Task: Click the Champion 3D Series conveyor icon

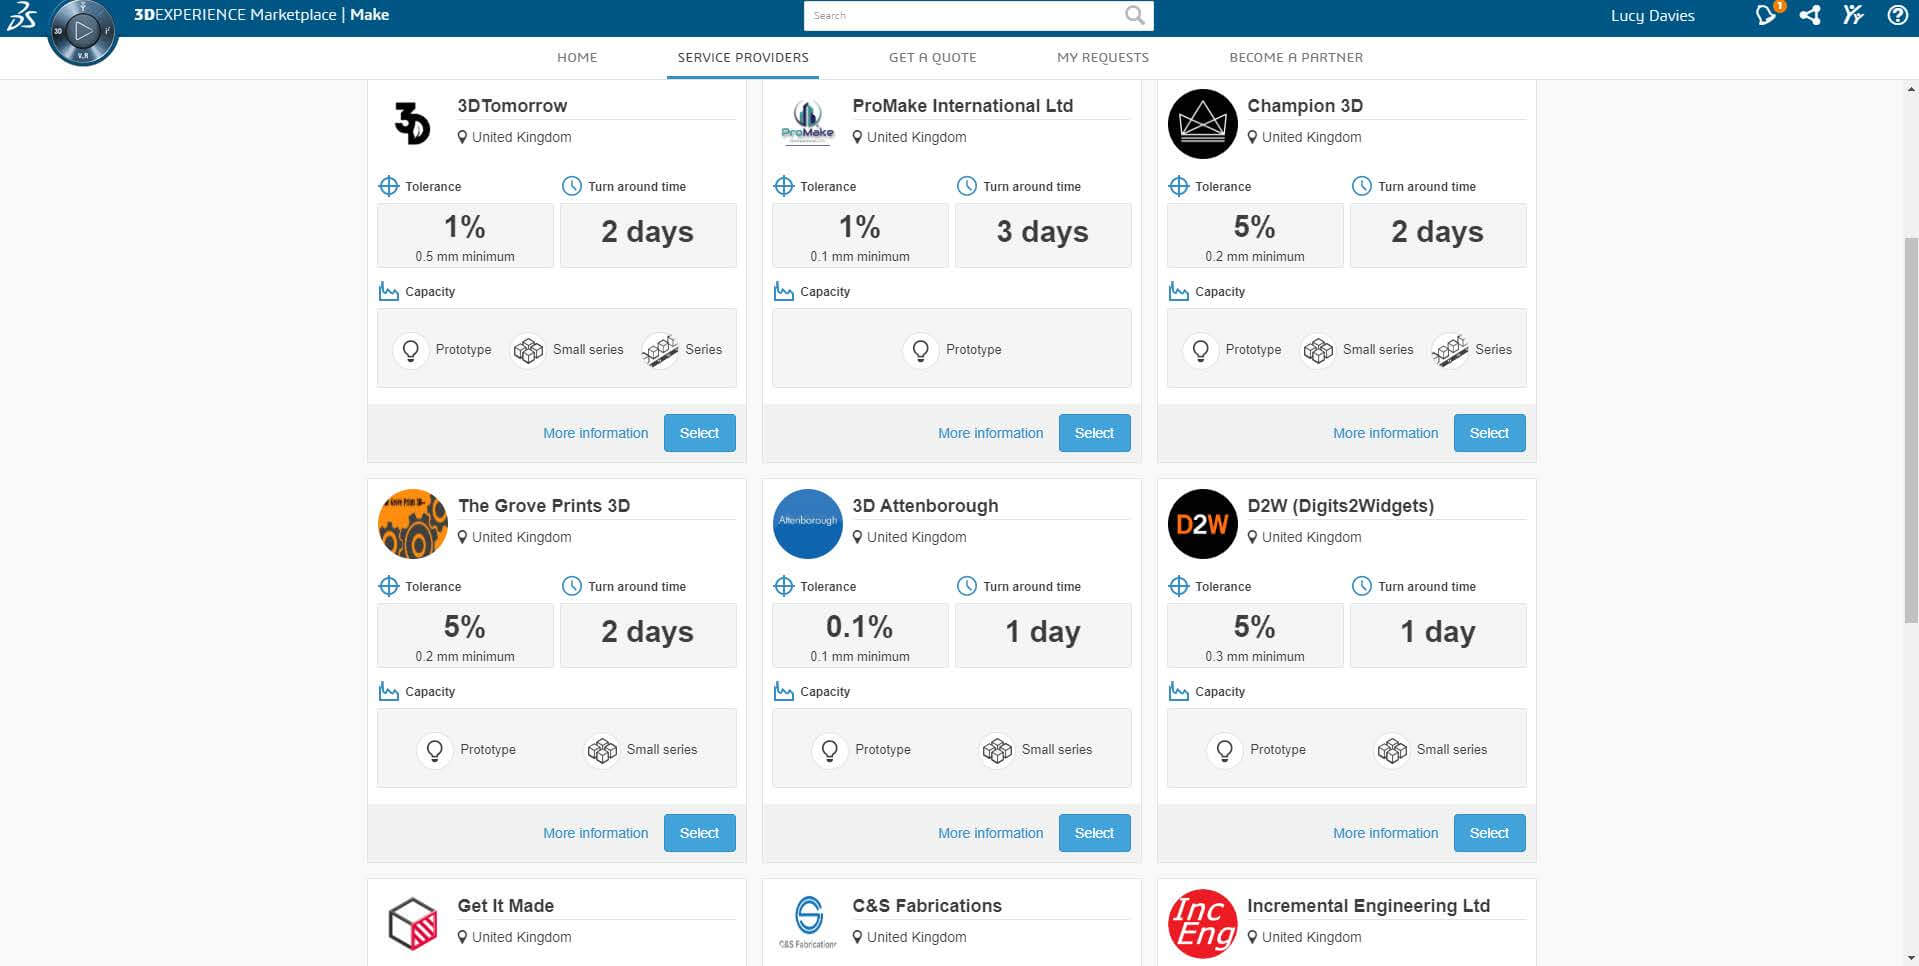Action: [1450, 350]
